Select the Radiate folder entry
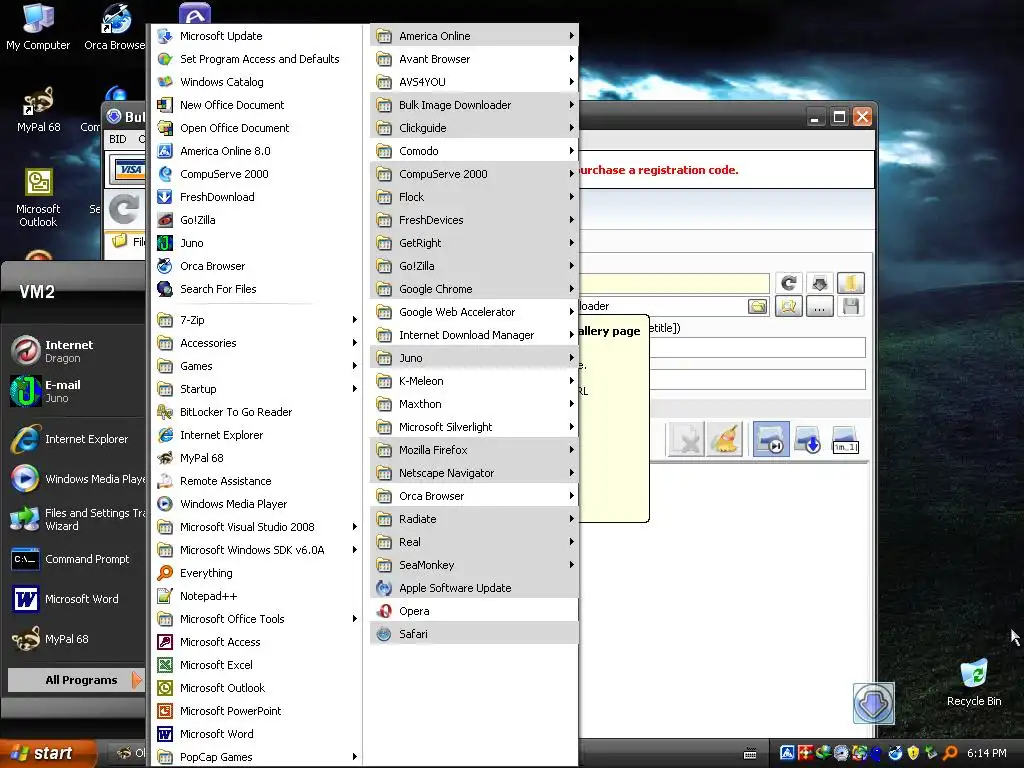 pyautogui.click(x=474, y=519)
